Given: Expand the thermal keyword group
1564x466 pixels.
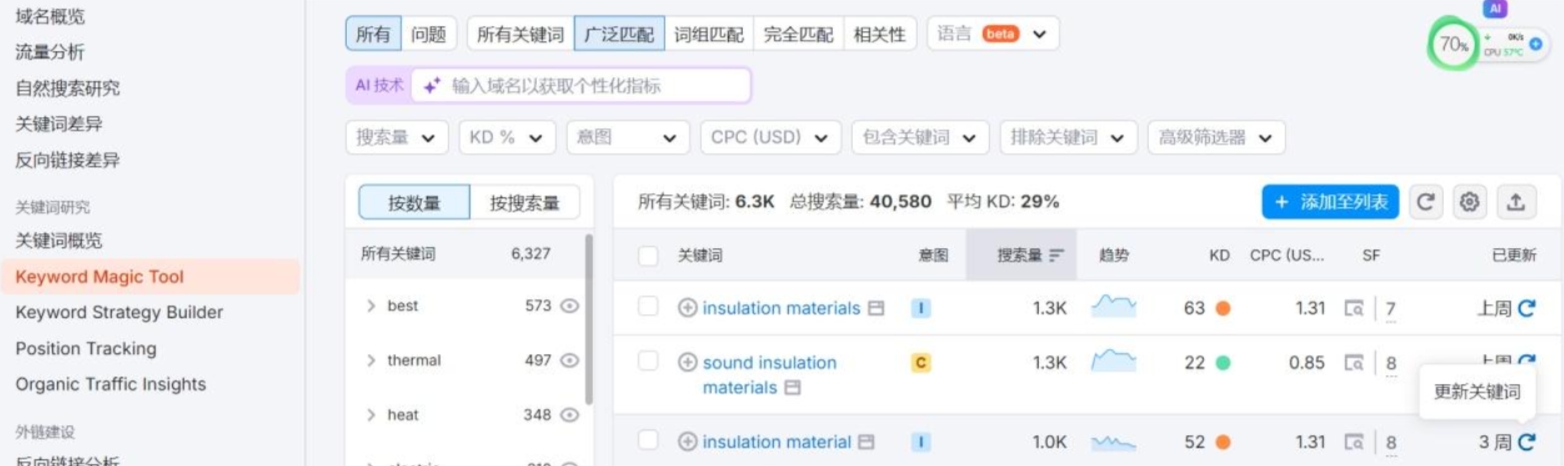Looking at the screenshot, I should (x=371, y=360).
